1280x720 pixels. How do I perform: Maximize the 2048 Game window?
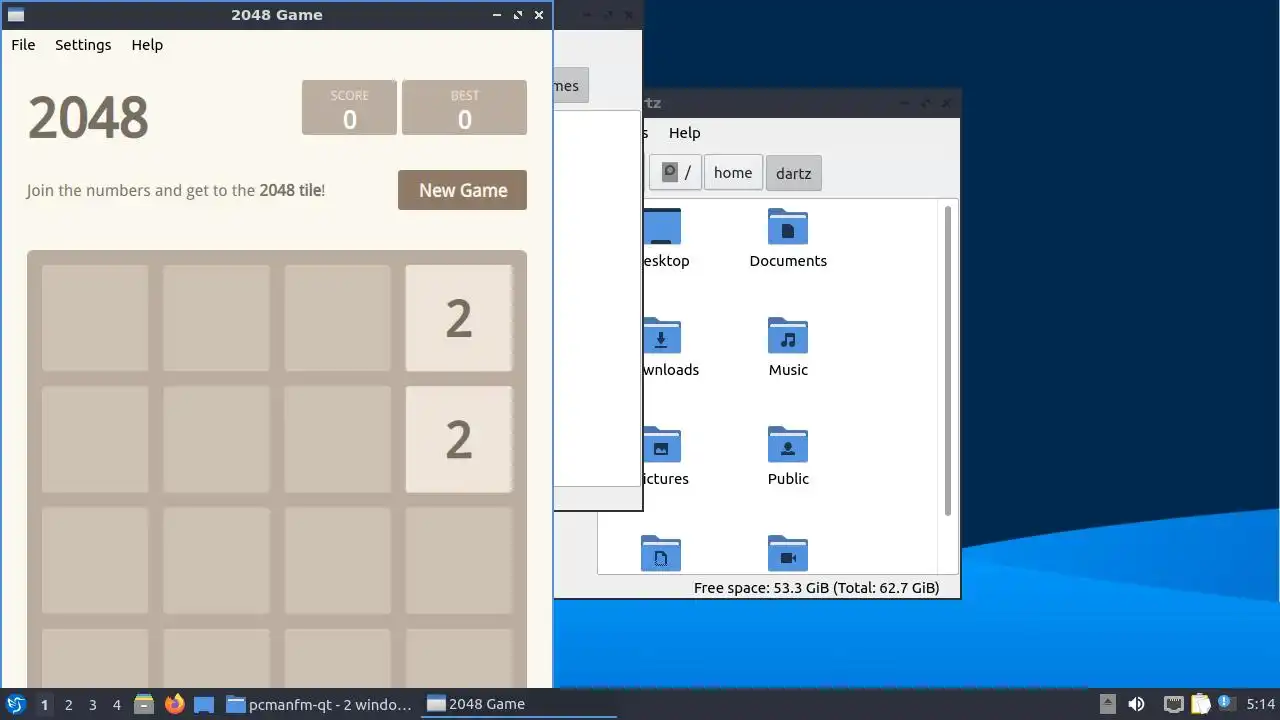pyautogui.click(x=518, y=15)
